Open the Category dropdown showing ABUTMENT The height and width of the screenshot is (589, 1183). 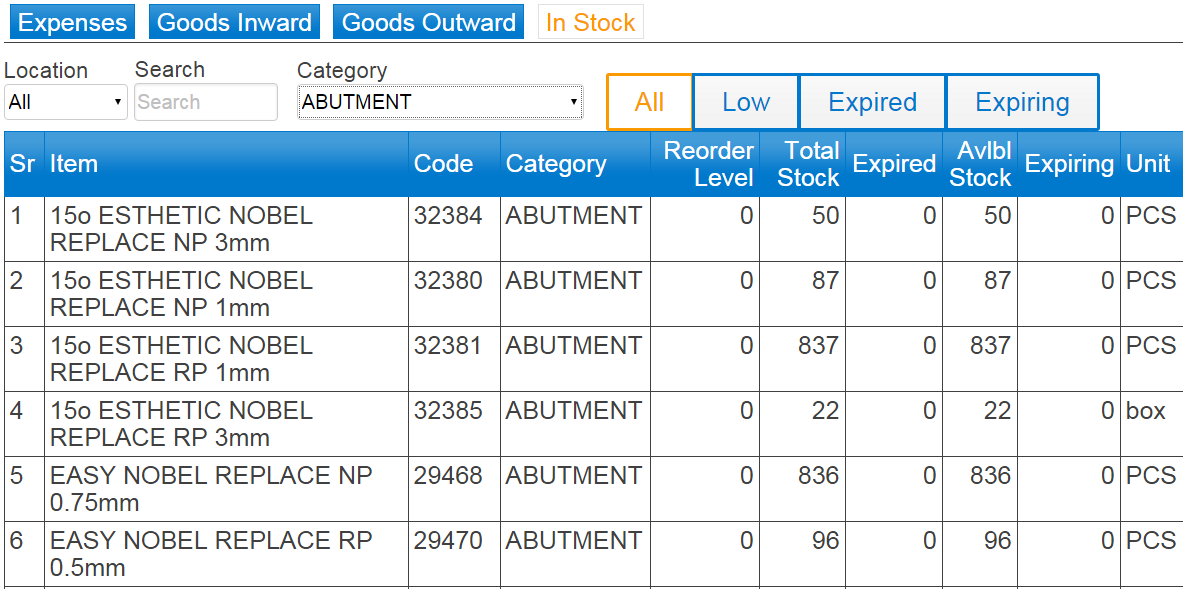[440, 102]
